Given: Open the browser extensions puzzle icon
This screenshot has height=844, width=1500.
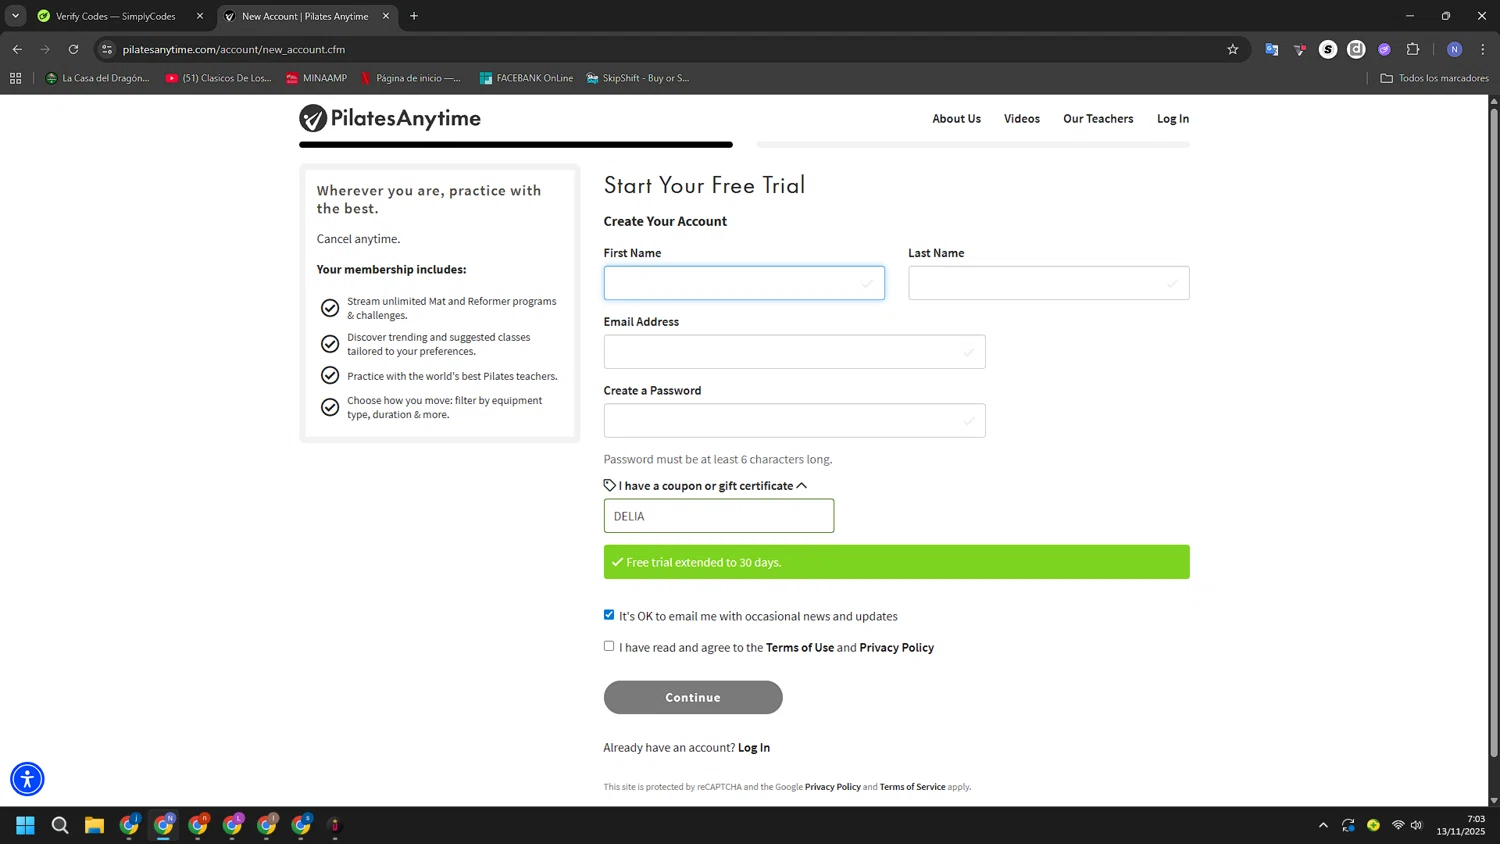Looking at the screenshot, I should 1413,49.
